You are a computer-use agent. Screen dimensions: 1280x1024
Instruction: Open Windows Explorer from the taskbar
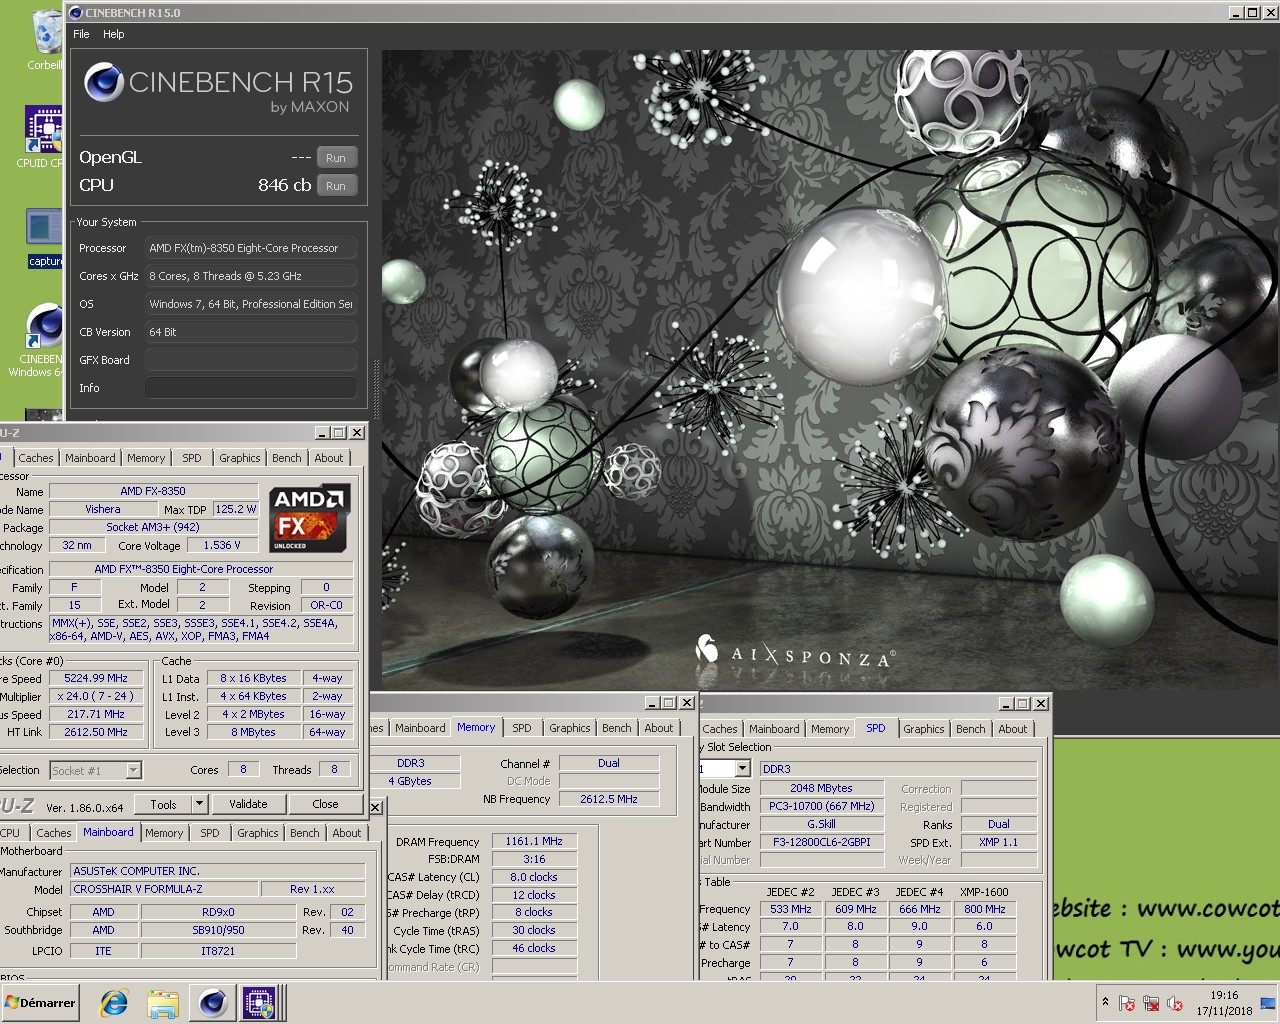pyautogui.click(x=163, y=1003)
